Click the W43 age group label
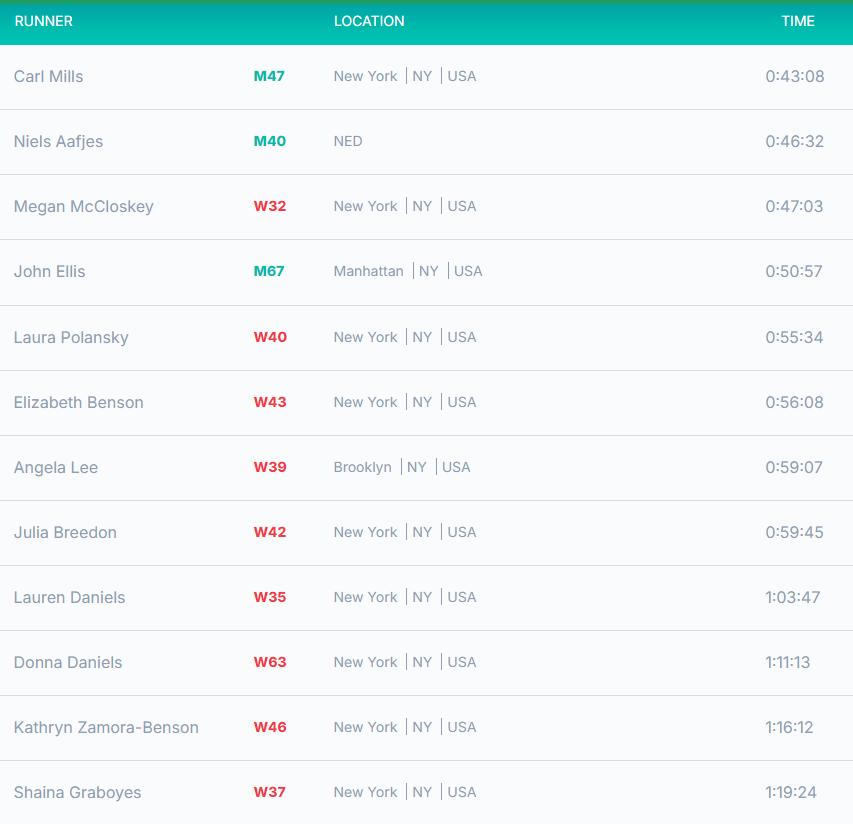The height and width of the screenshot is (824, 853). [x=270, y=402]
